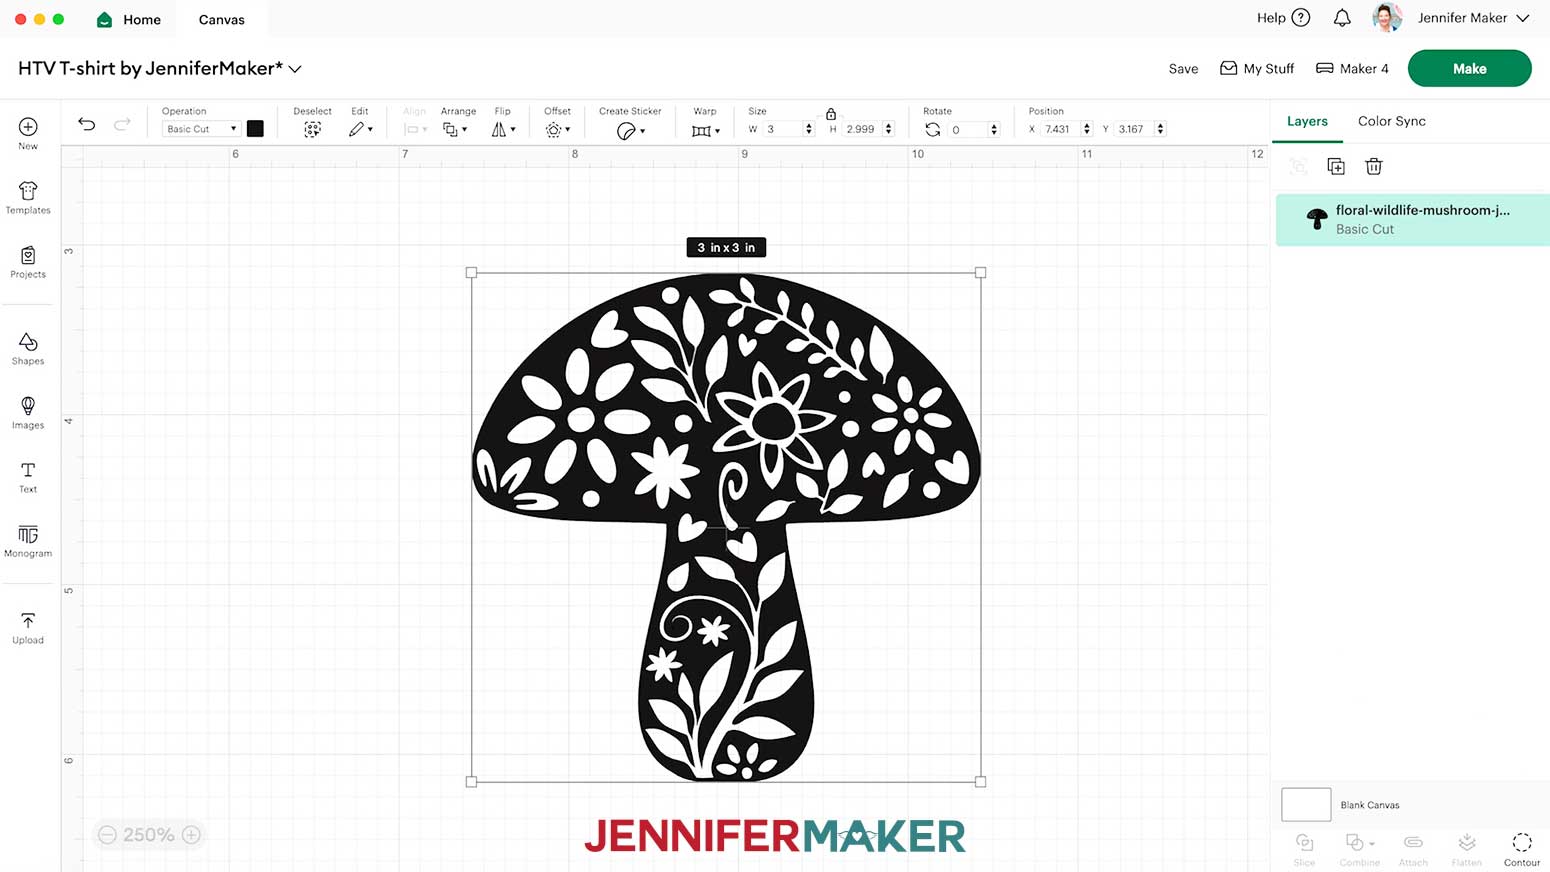The image size is (1550, 872).
Task: Undo the last action
Action: [x=87, y=124]
